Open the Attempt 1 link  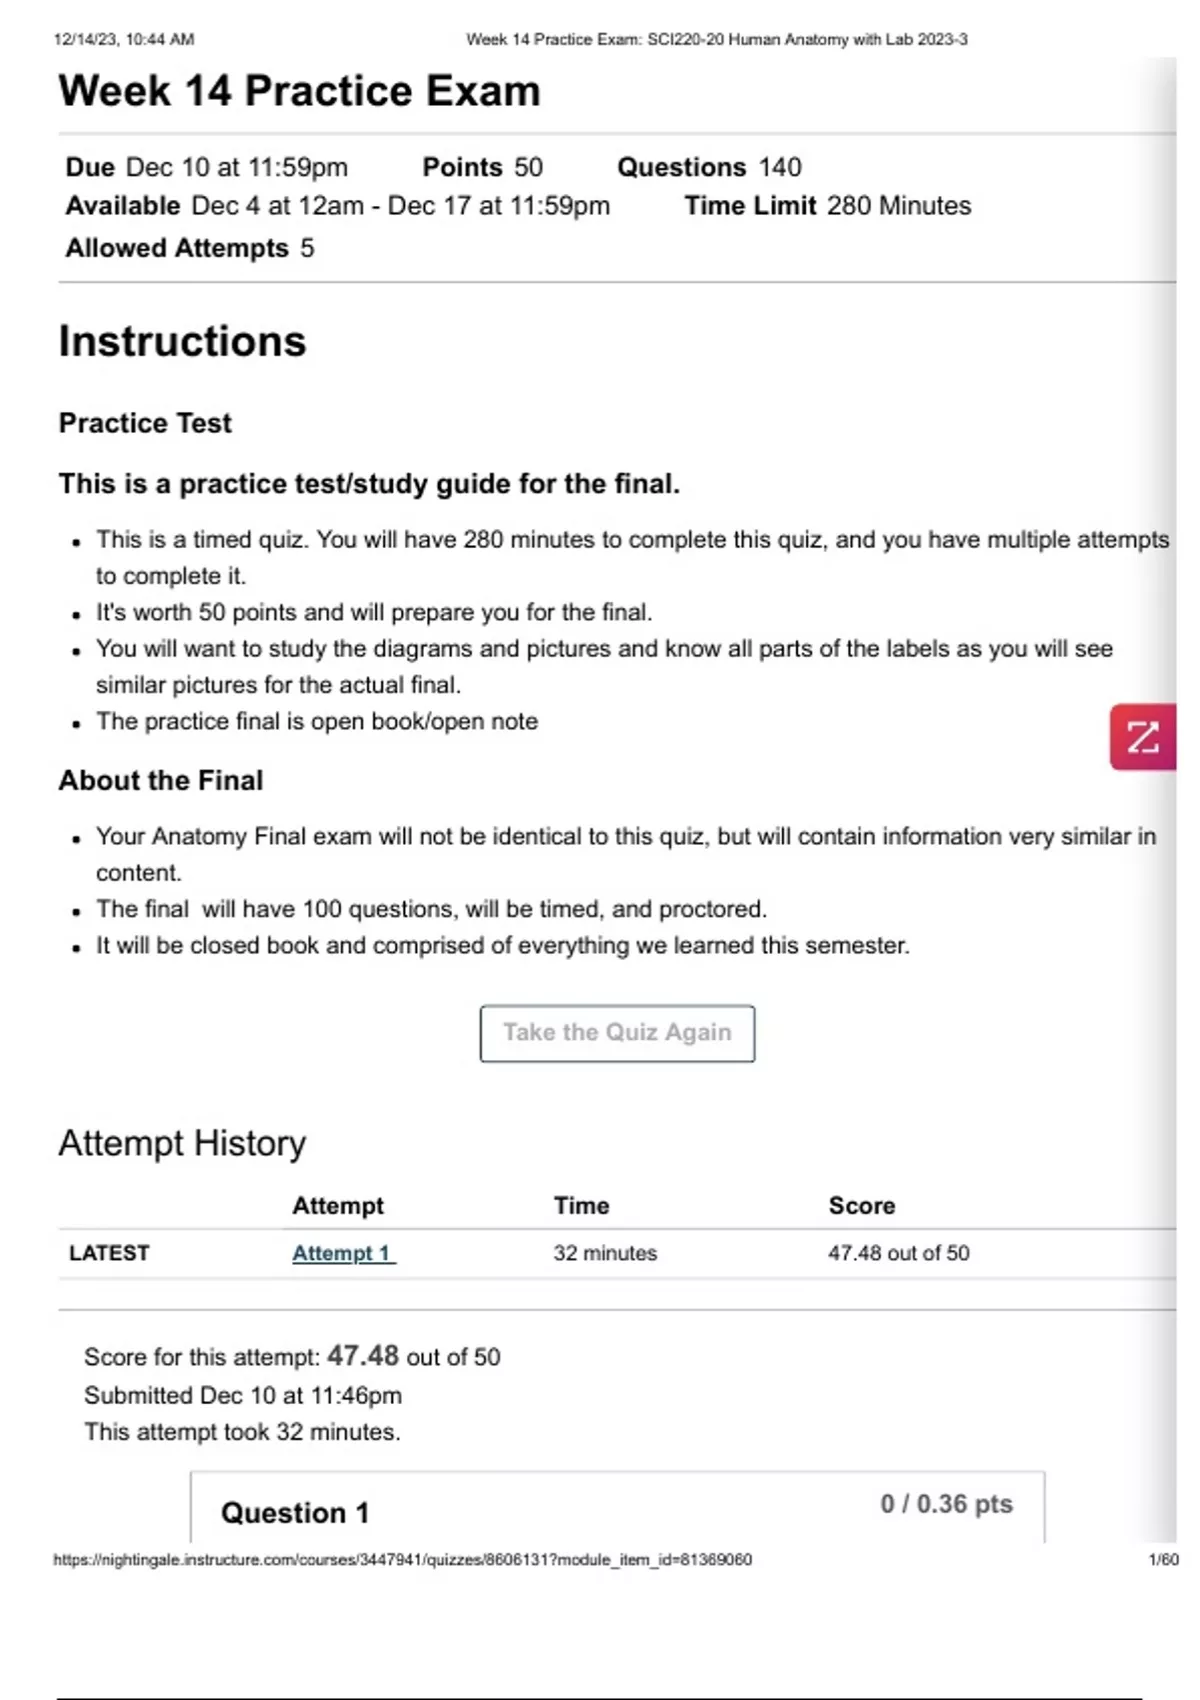pyautogui.click(x=343, y=1253)
